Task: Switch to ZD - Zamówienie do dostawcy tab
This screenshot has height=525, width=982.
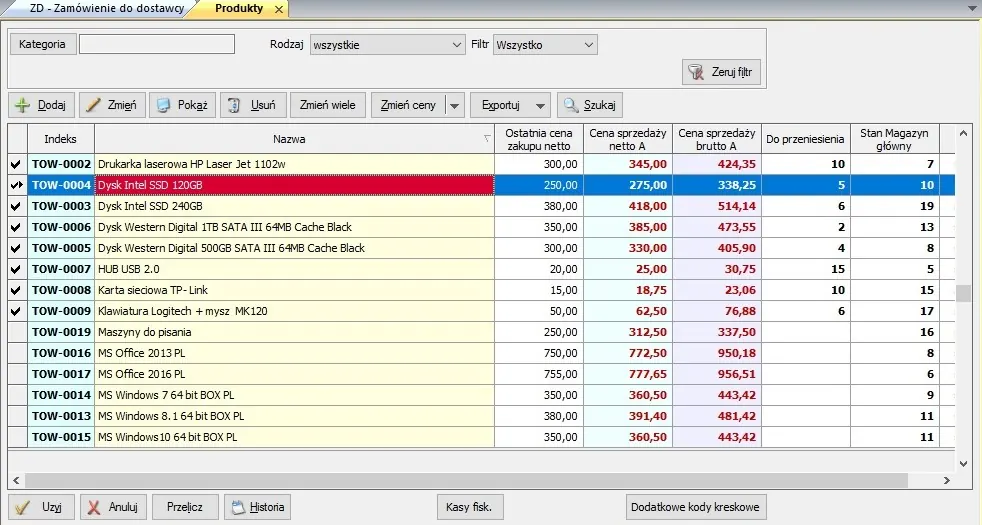Action: pyautogui.click(x=106, y=8)
